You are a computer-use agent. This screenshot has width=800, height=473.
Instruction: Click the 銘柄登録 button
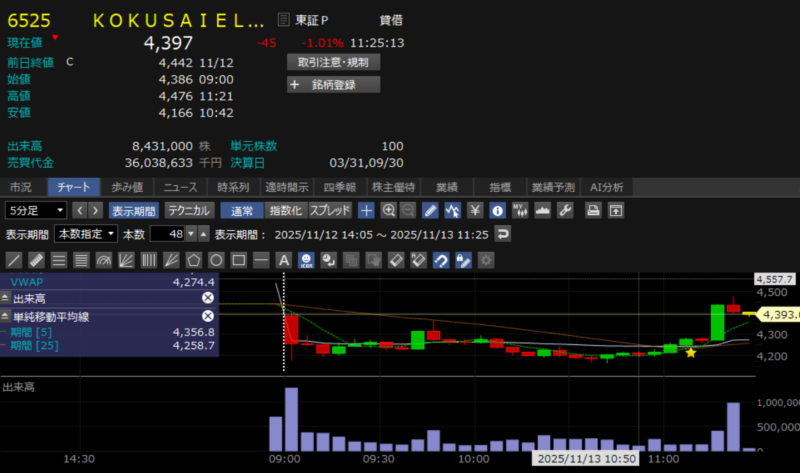tap(333, 85)
